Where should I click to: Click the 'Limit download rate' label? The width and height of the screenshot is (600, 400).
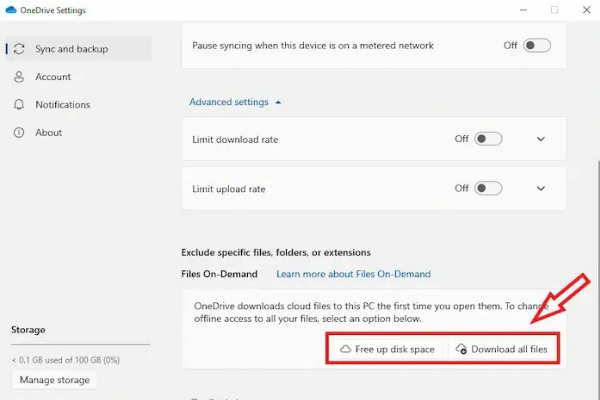(235, 139)
